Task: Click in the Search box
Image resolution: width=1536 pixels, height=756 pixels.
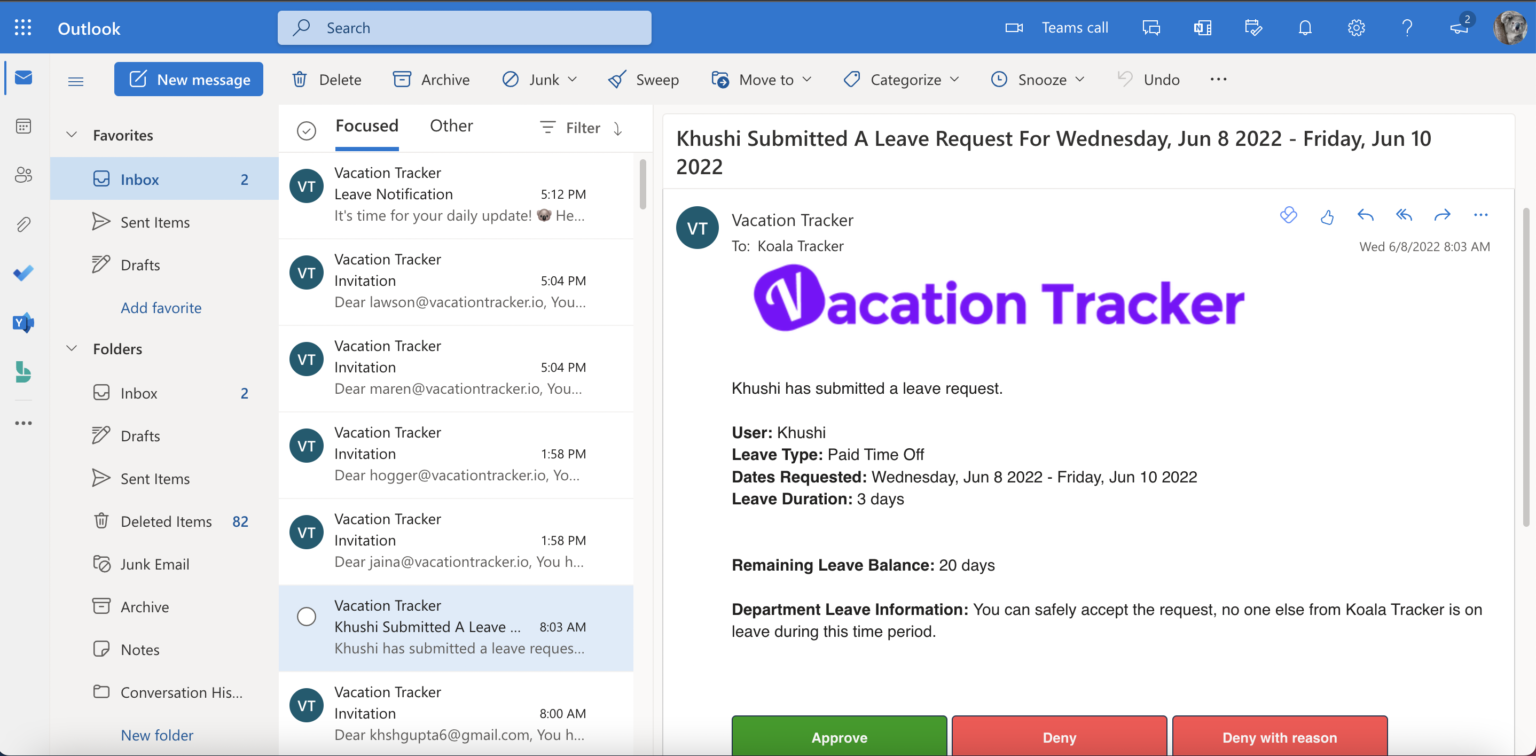Action: [464, 28]
